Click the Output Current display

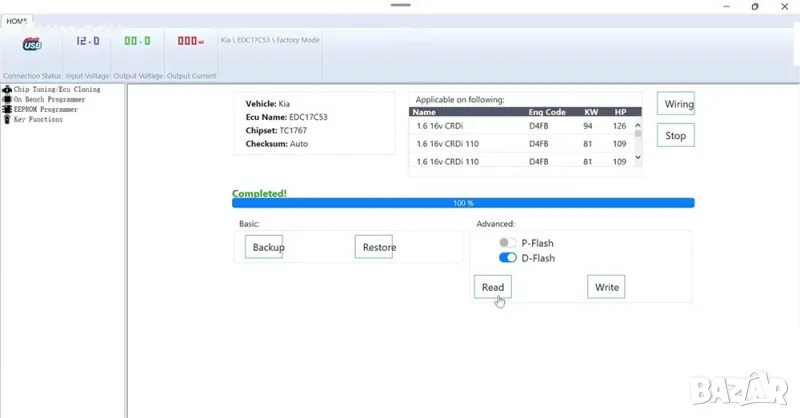(x=190, y=41)
